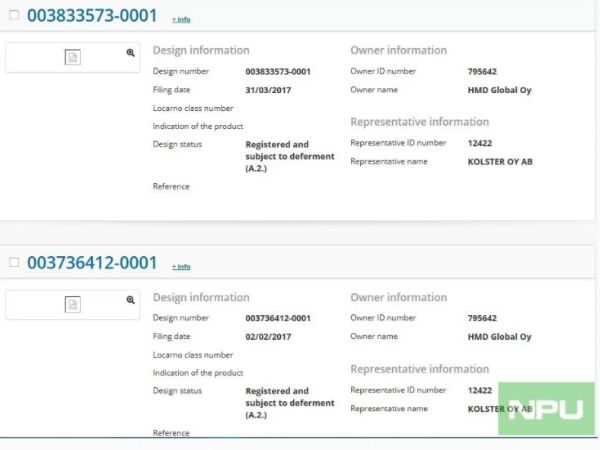
Task: Tick the checkbox for design 003736412-0001
Action: click(14, 262)
